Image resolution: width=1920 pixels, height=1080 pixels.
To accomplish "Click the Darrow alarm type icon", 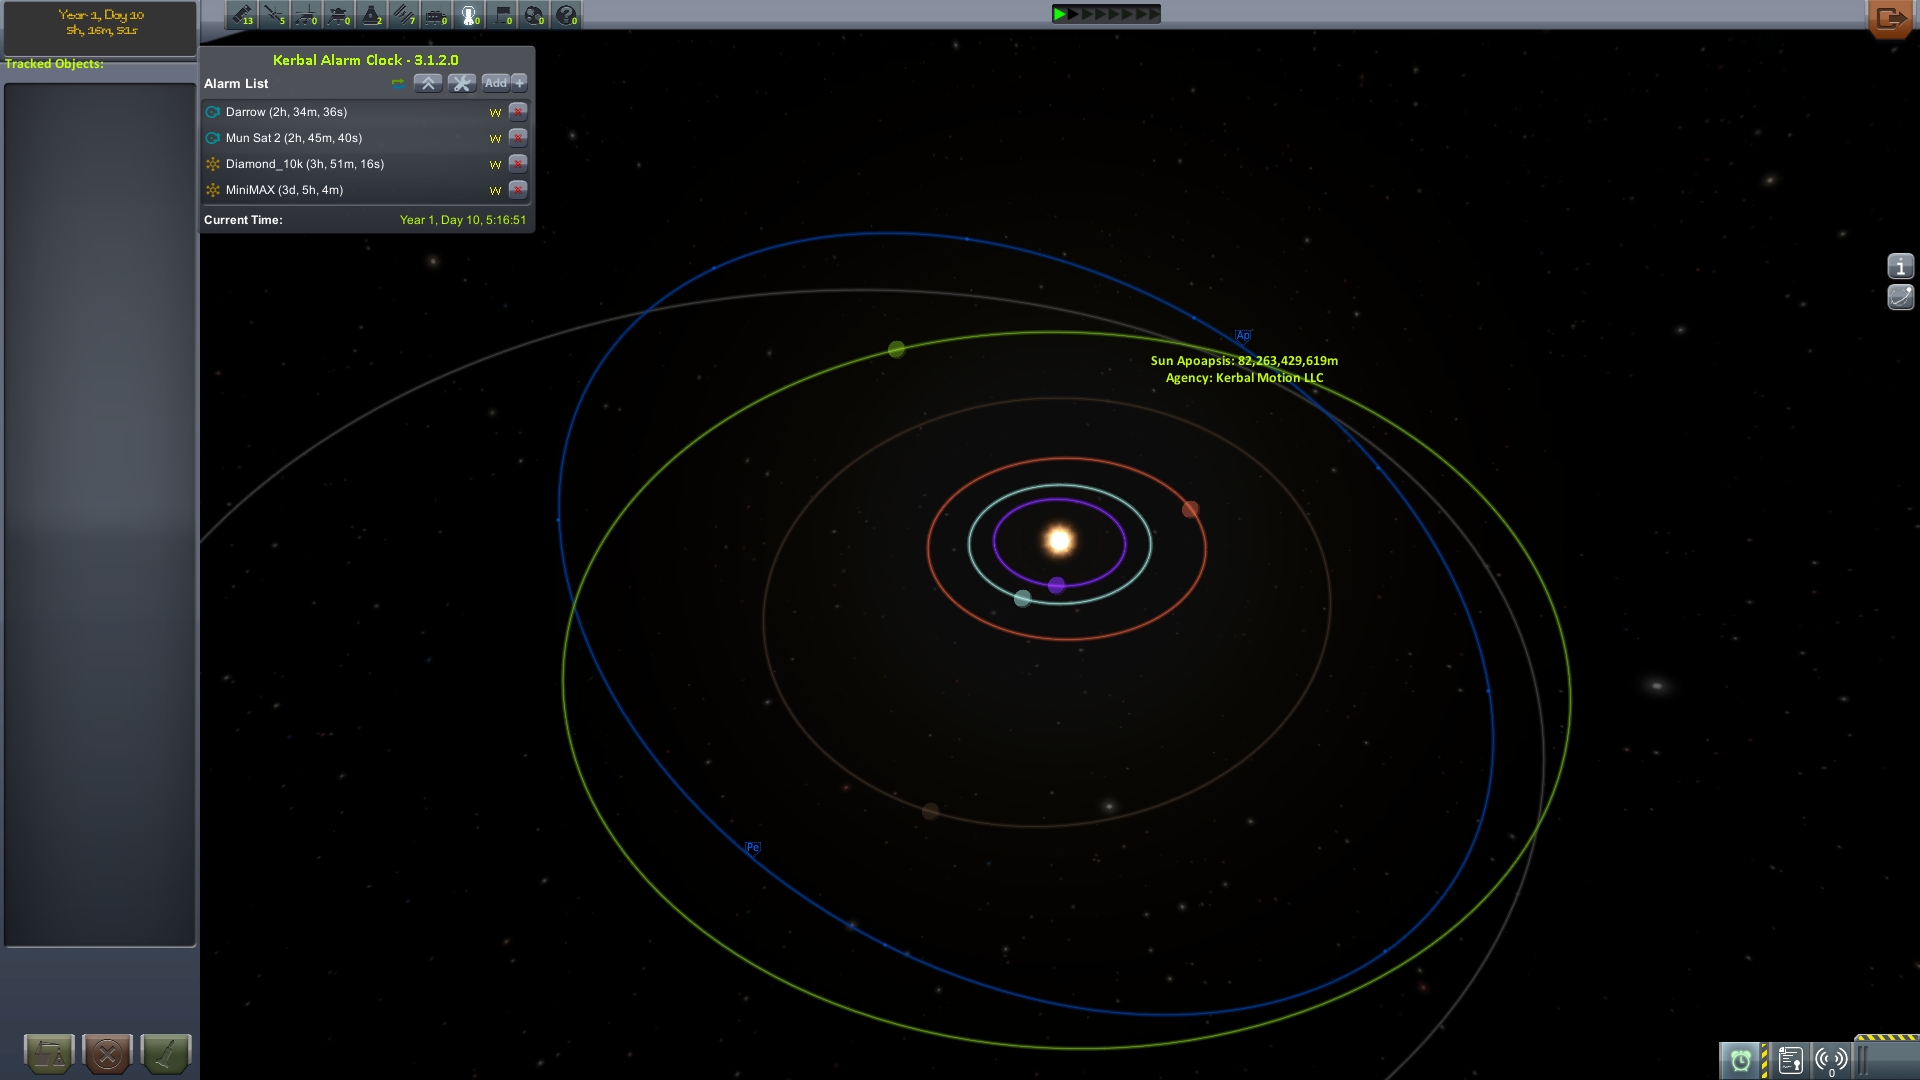I will 213,112.
